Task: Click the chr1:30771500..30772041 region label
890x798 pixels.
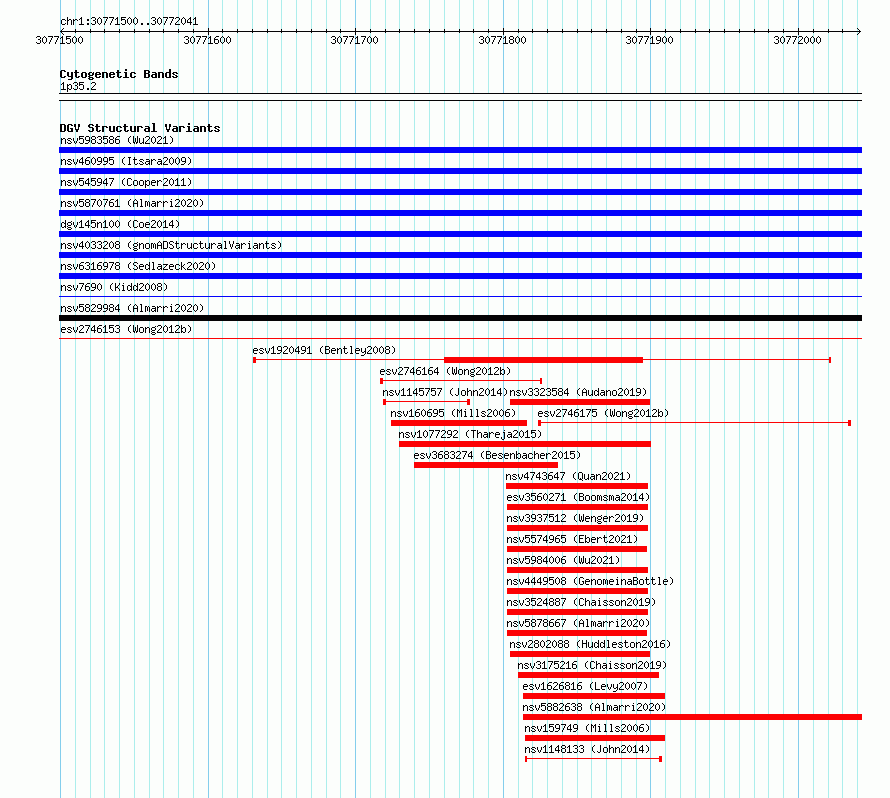Action: pos(129,21)
